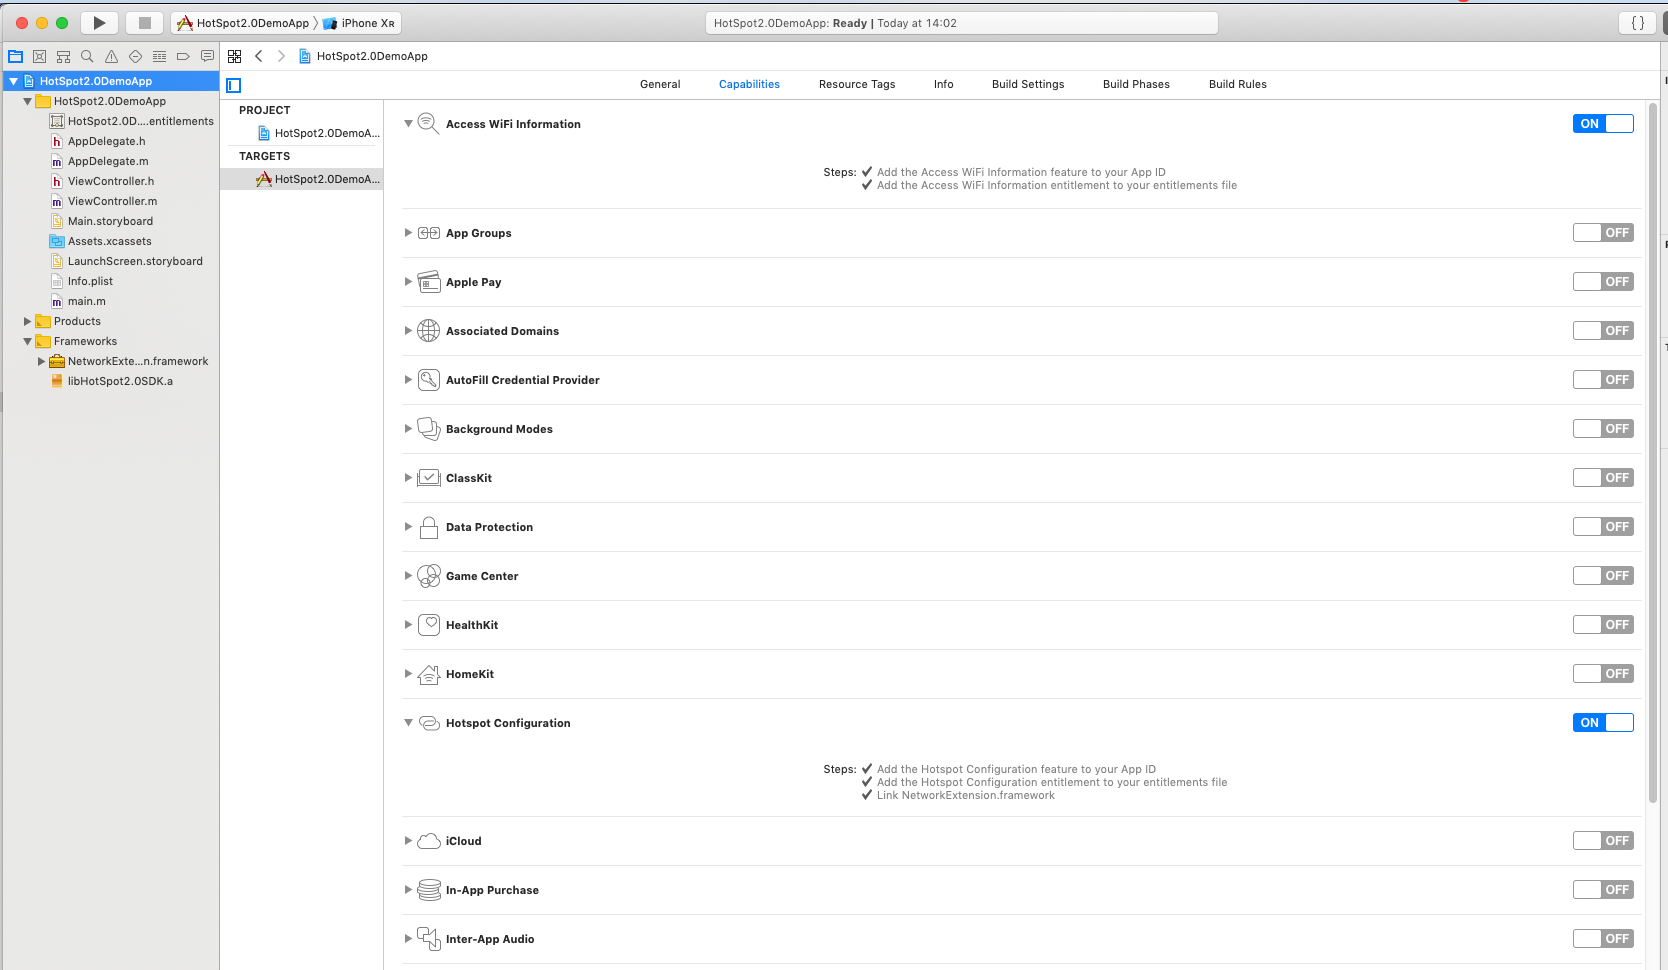Stop the running scheme
Screen dimensions: 1668x970
[145, 23]
